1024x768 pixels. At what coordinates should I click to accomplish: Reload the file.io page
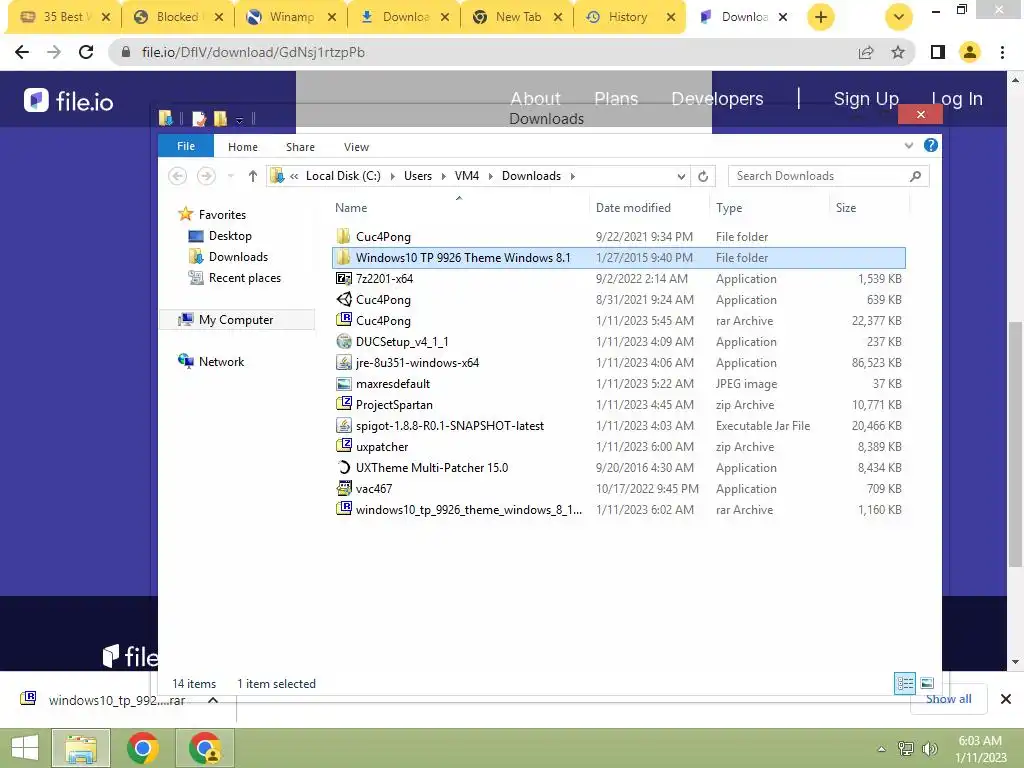click(x=86, y=52)
